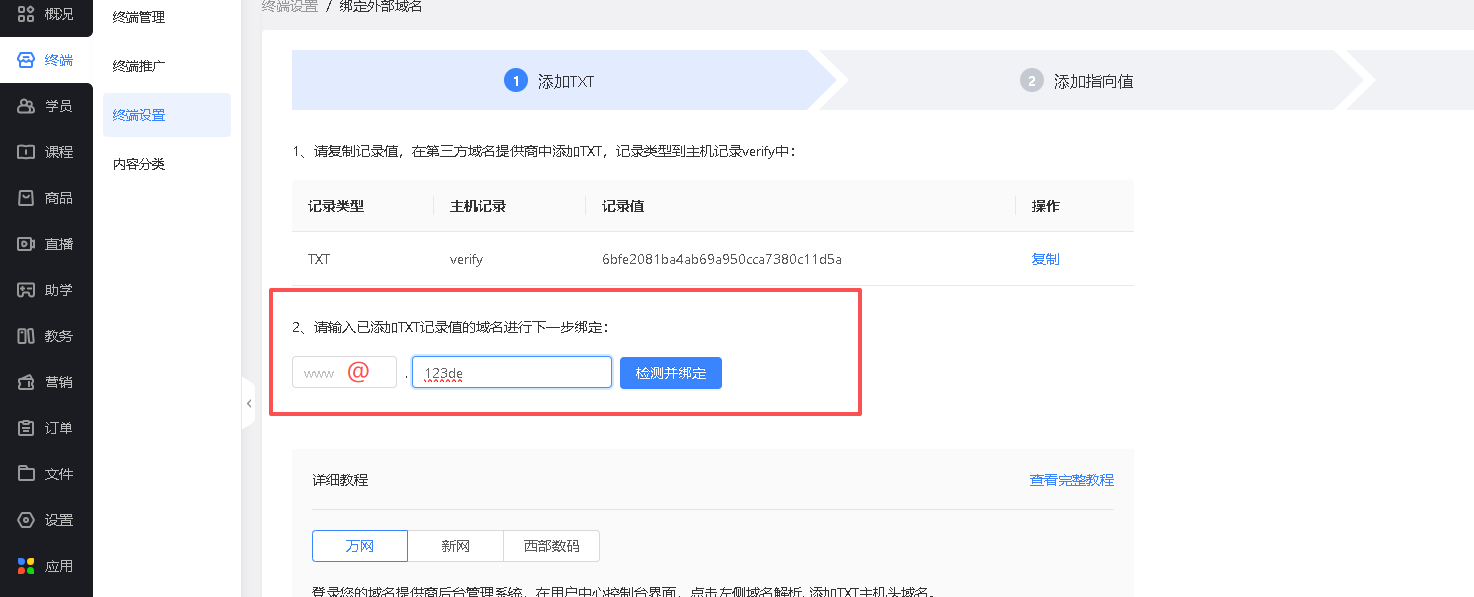The image size is (1474, 597).
Task: Click the 主机记录 column header
Action: (x=478, y=206)
